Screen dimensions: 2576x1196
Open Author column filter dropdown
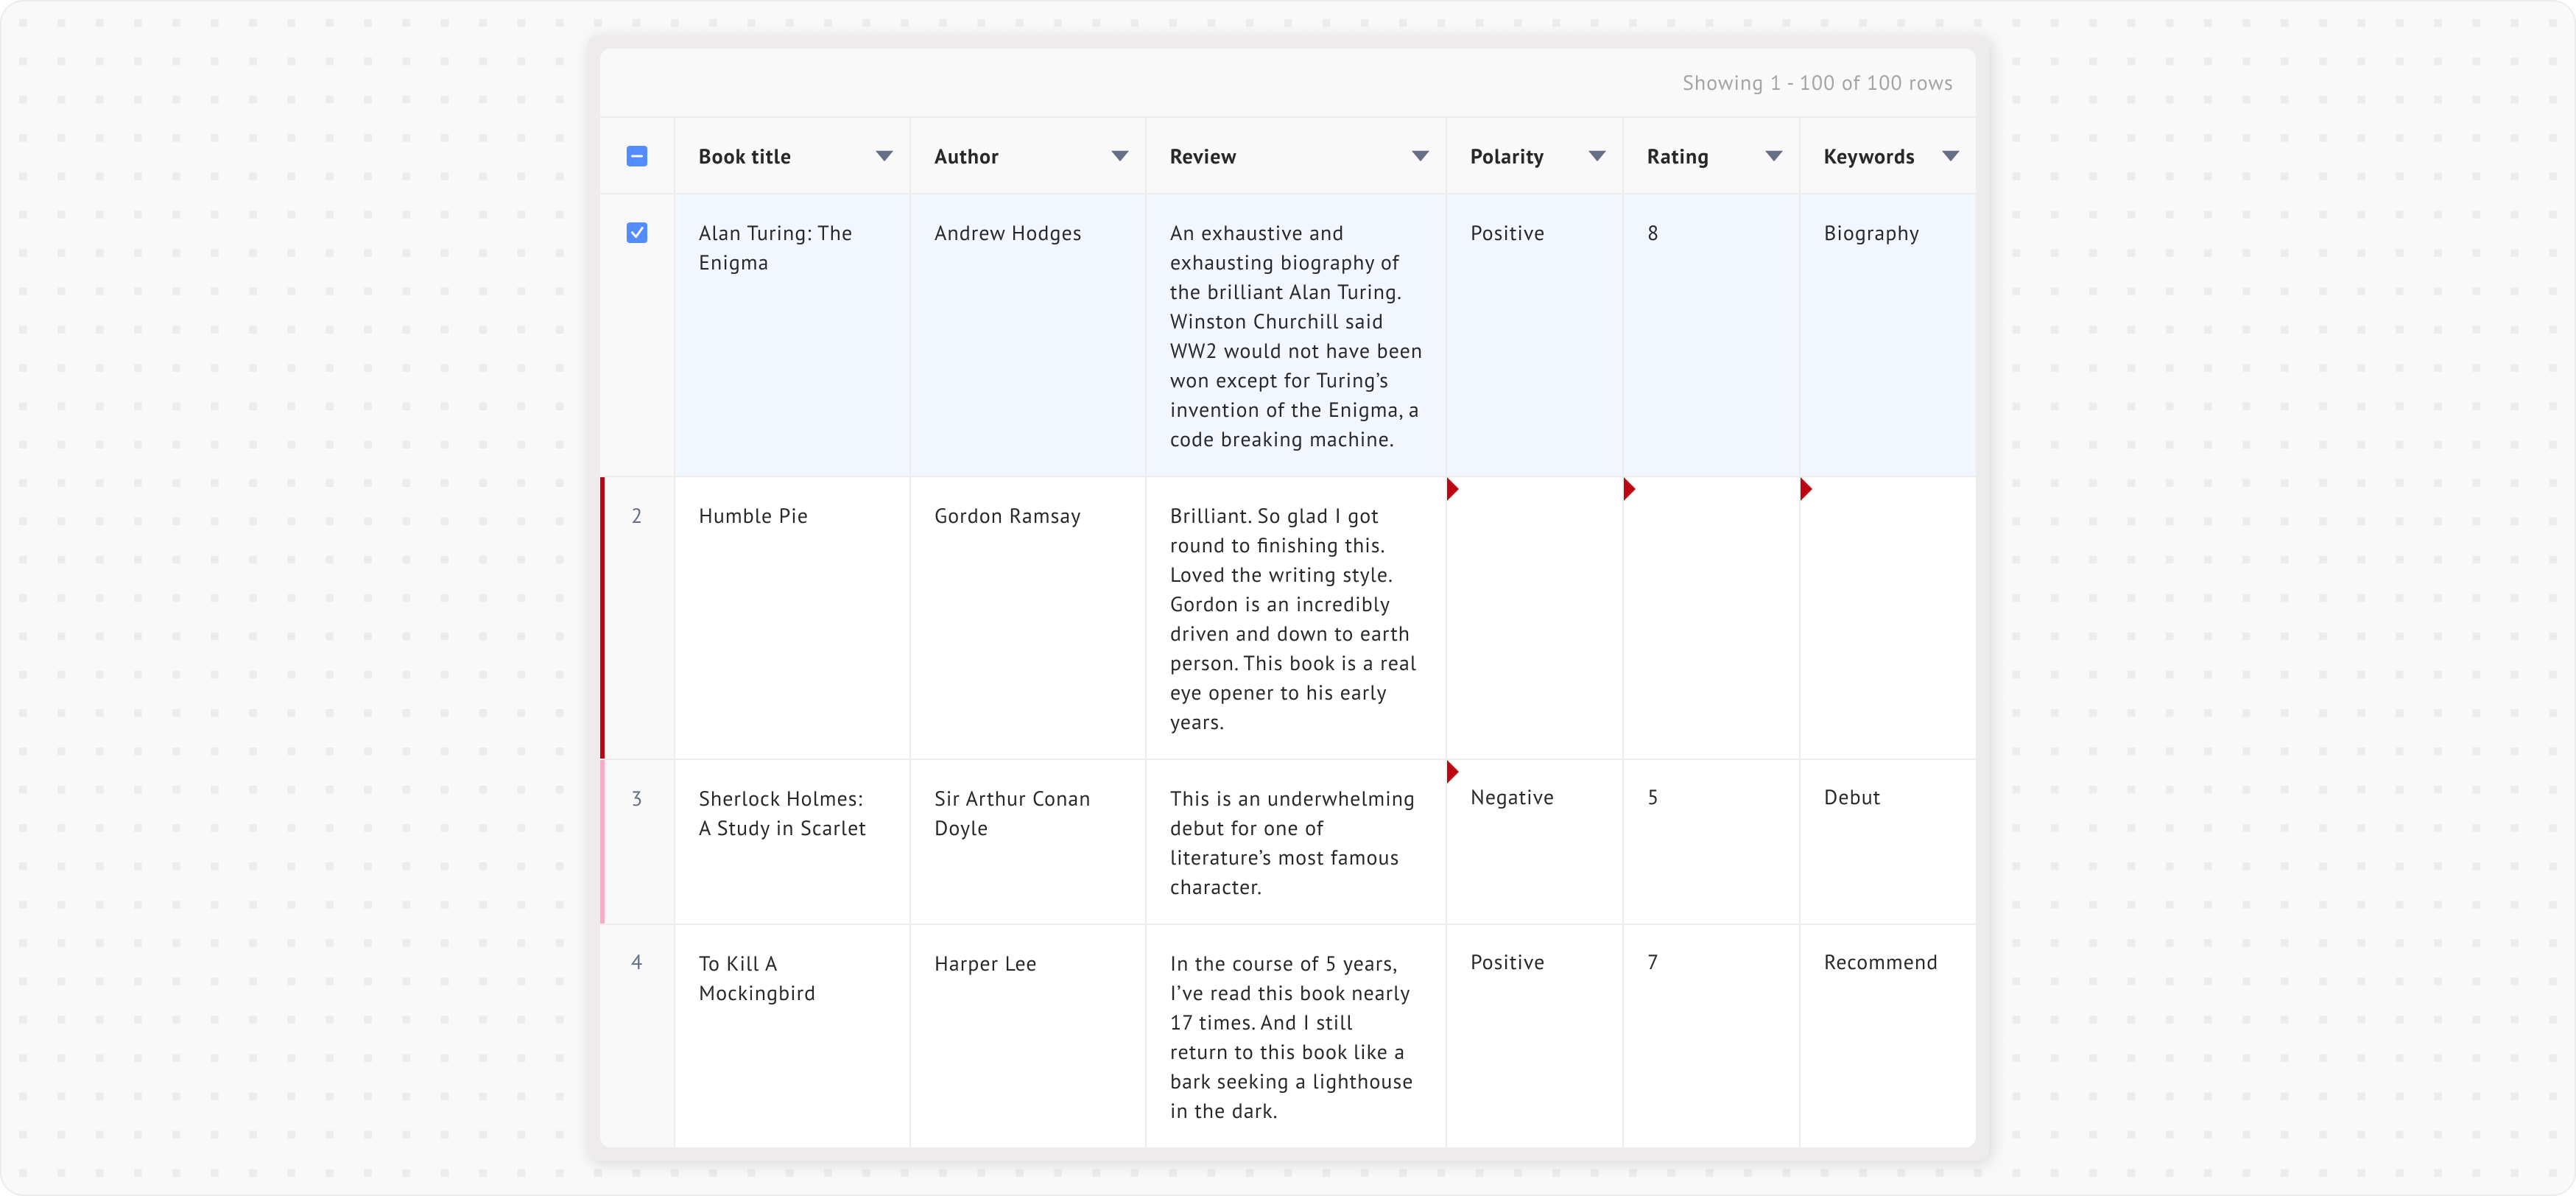coord(1120,156)
